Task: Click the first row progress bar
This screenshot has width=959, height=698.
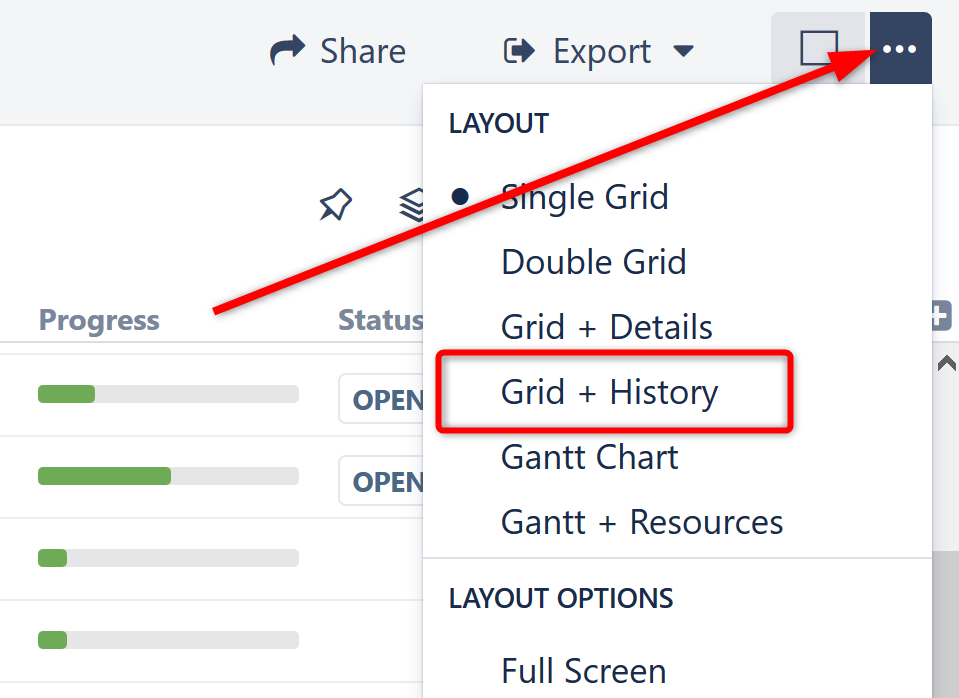Action: [168, 394]
